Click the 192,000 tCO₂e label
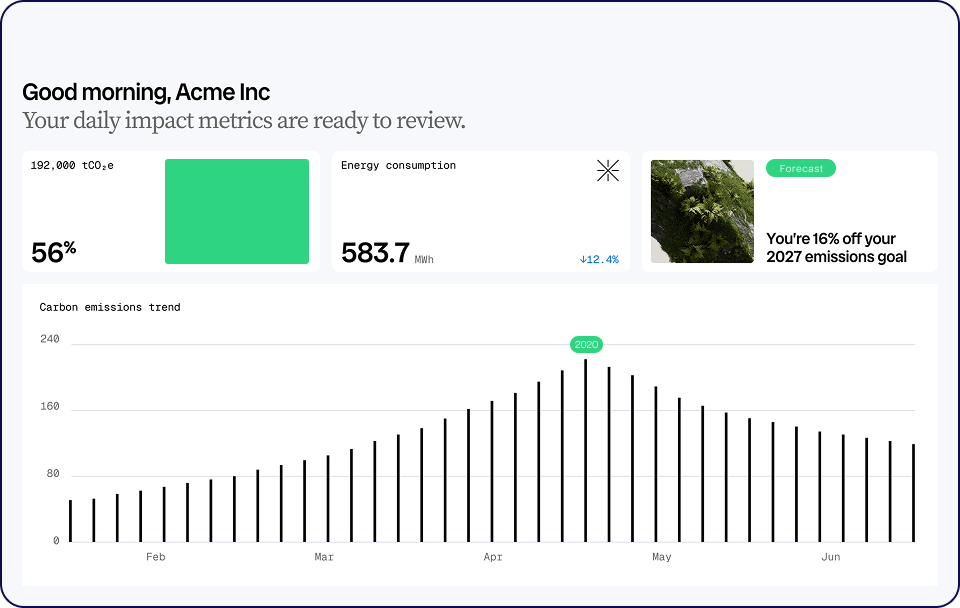 [x=72, y=166]
